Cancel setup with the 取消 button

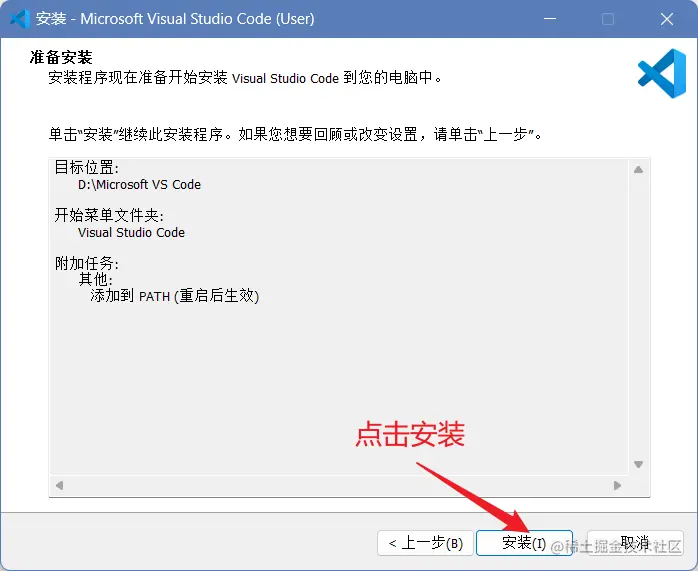(x=635, y=543)
